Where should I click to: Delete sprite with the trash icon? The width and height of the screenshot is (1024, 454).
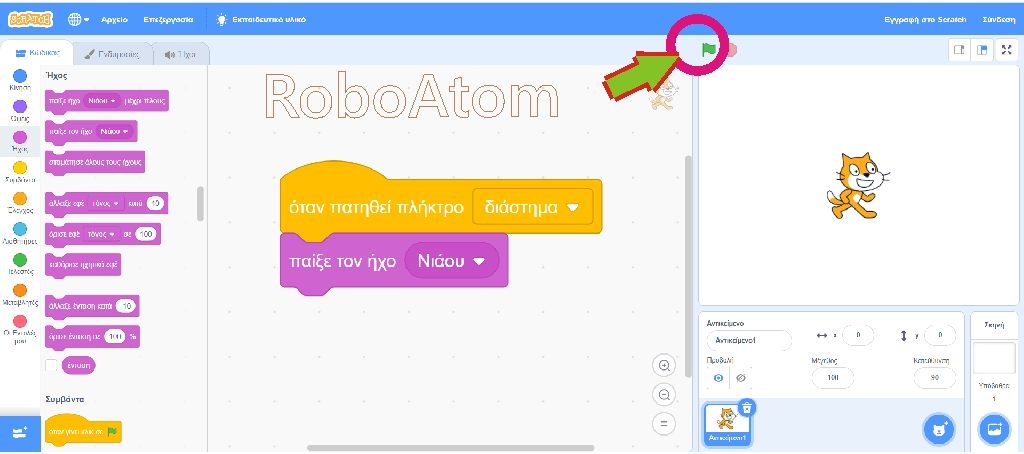click(x=747, y=407)
